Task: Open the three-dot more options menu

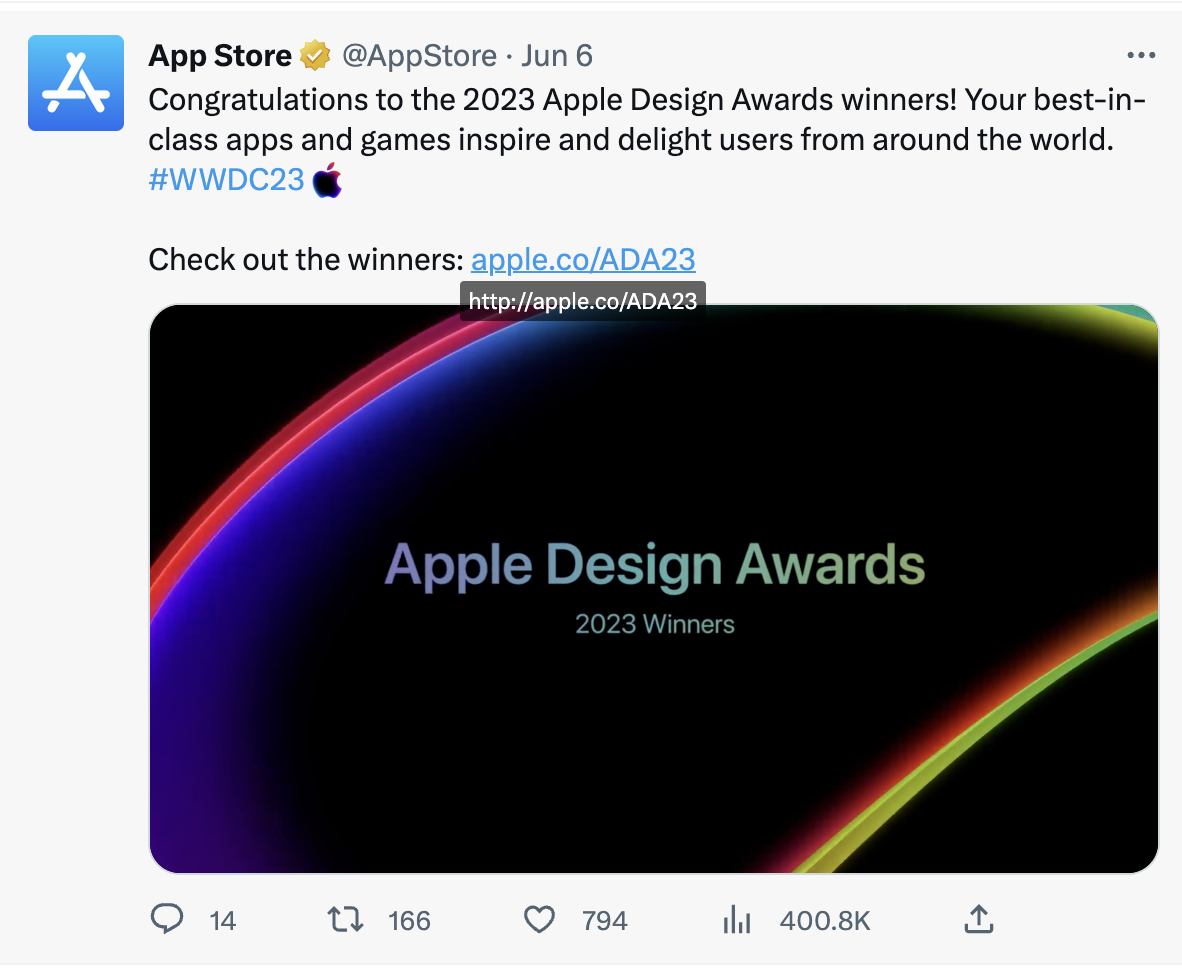Action: click(1141, 55)
